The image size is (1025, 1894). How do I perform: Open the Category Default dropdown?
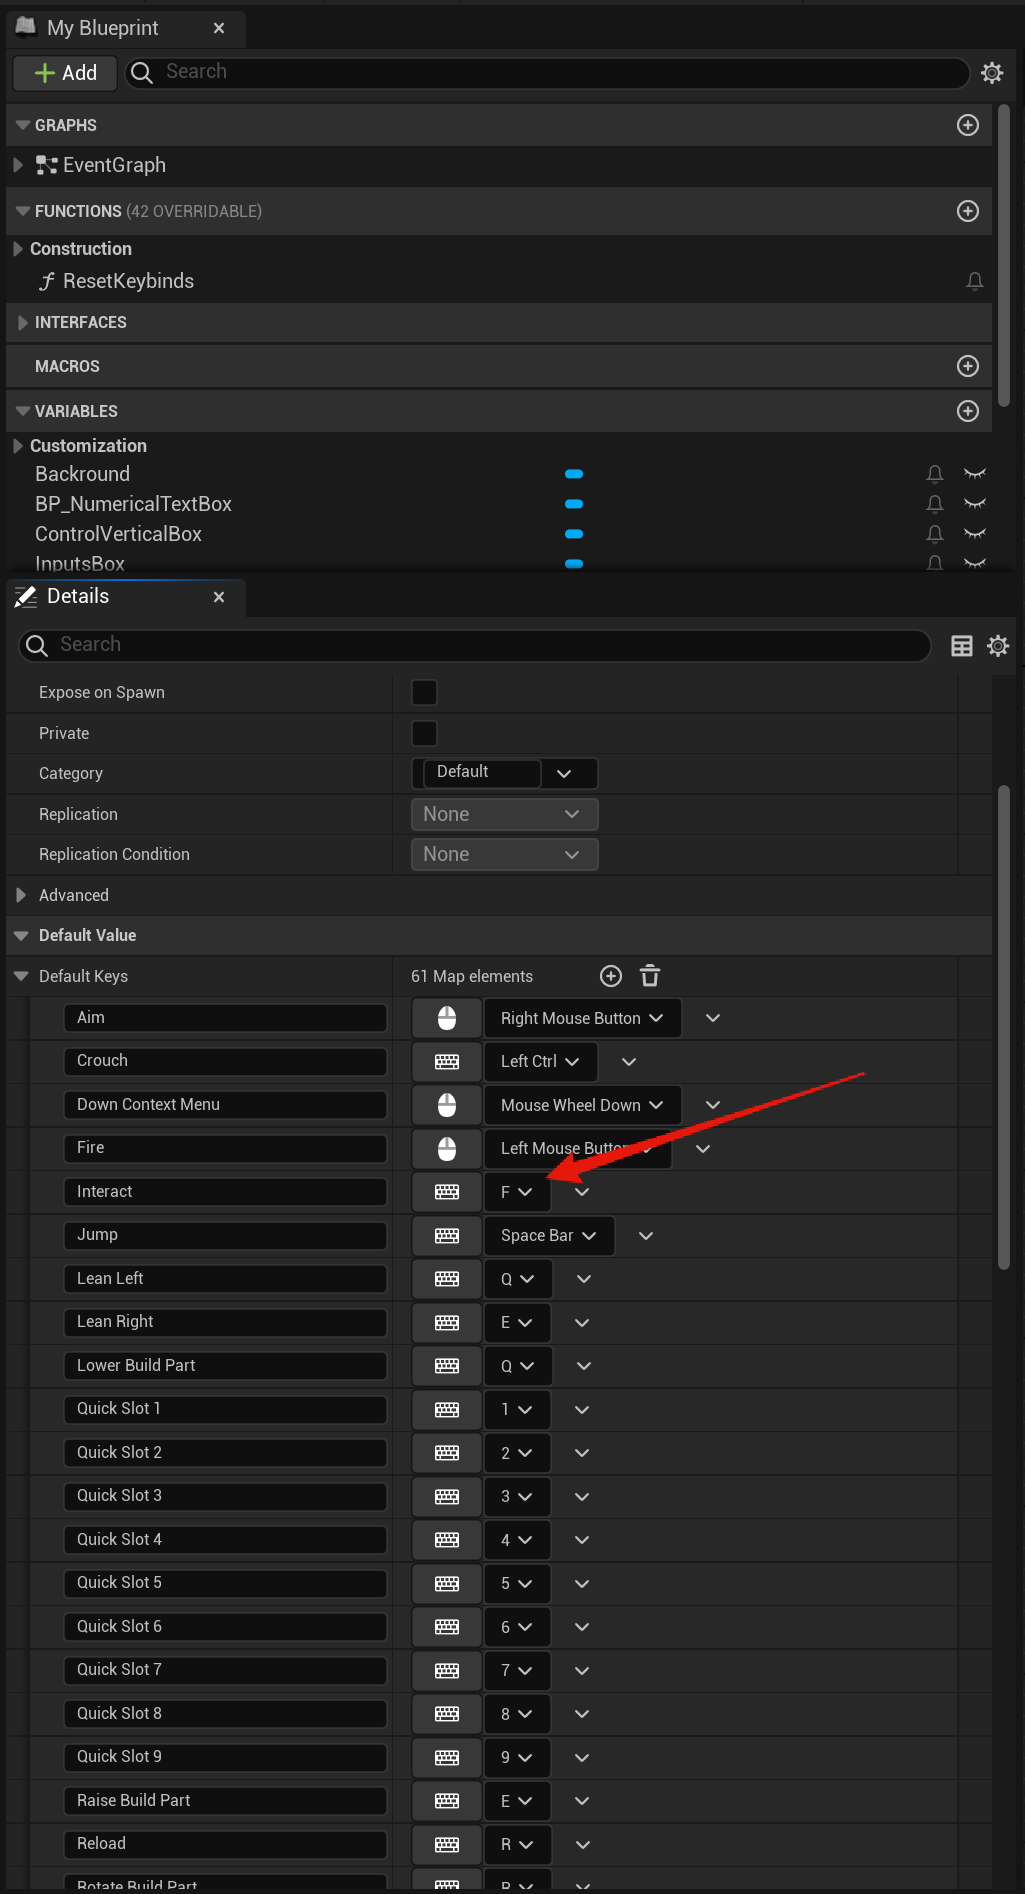564,773
